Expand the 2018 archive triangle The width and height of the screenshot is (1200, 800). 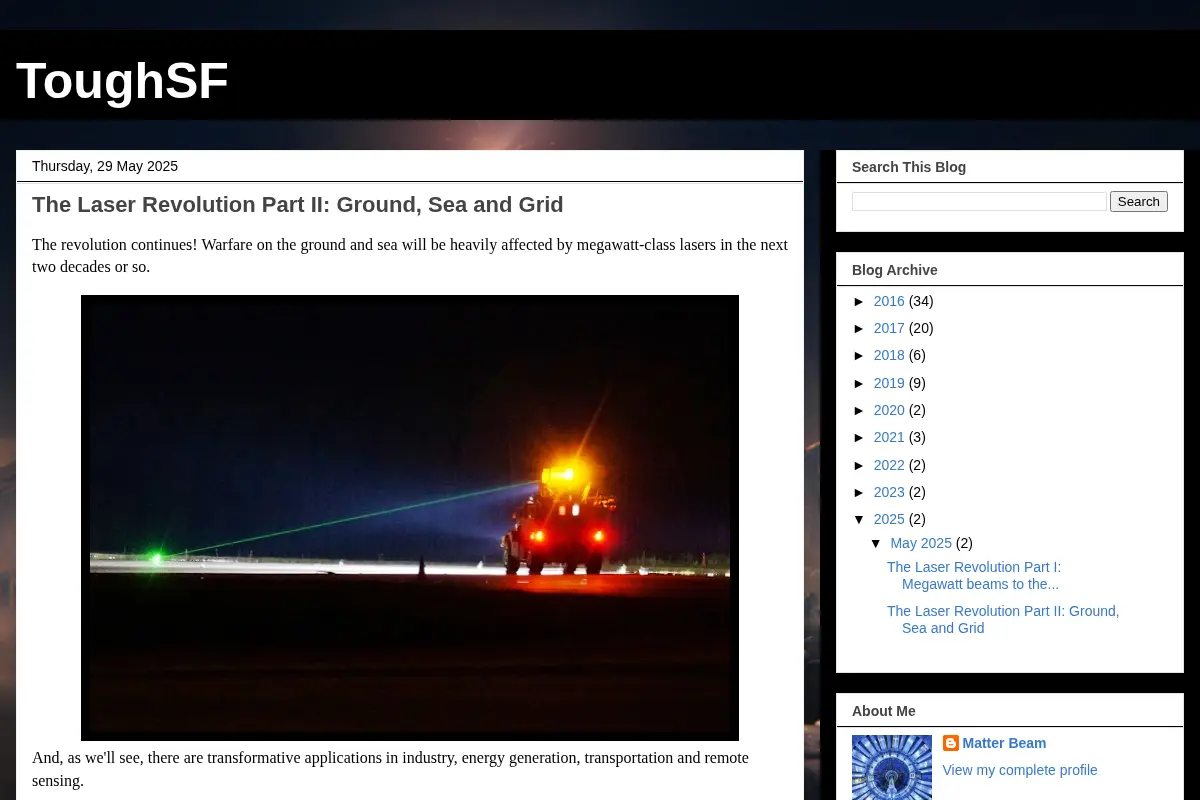[x=860, y=355]
